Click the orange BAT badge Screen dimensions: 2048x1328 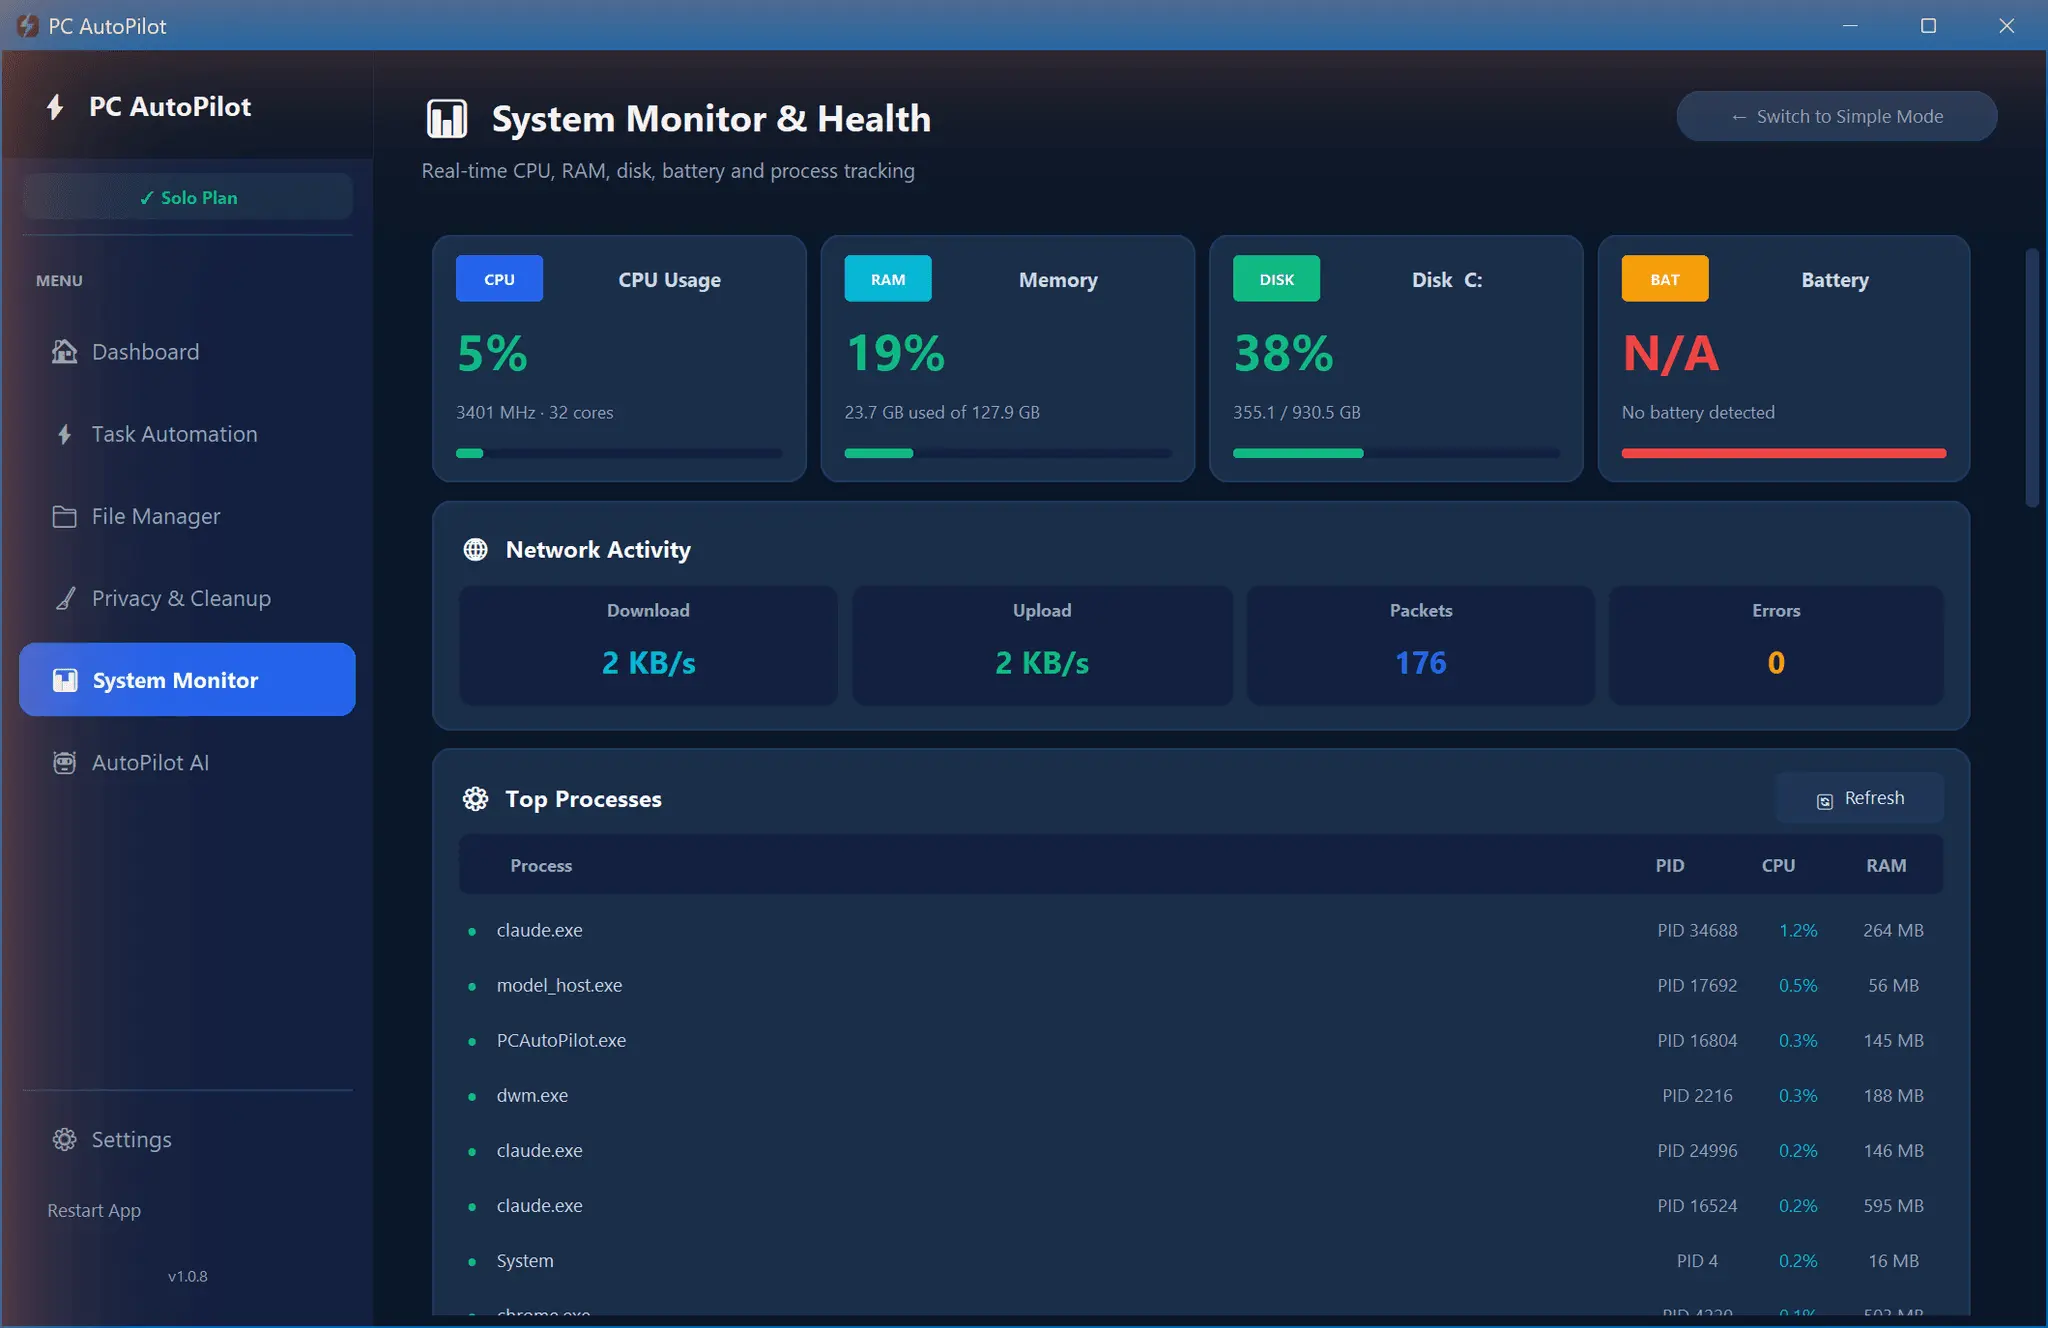click(1665, 279)
